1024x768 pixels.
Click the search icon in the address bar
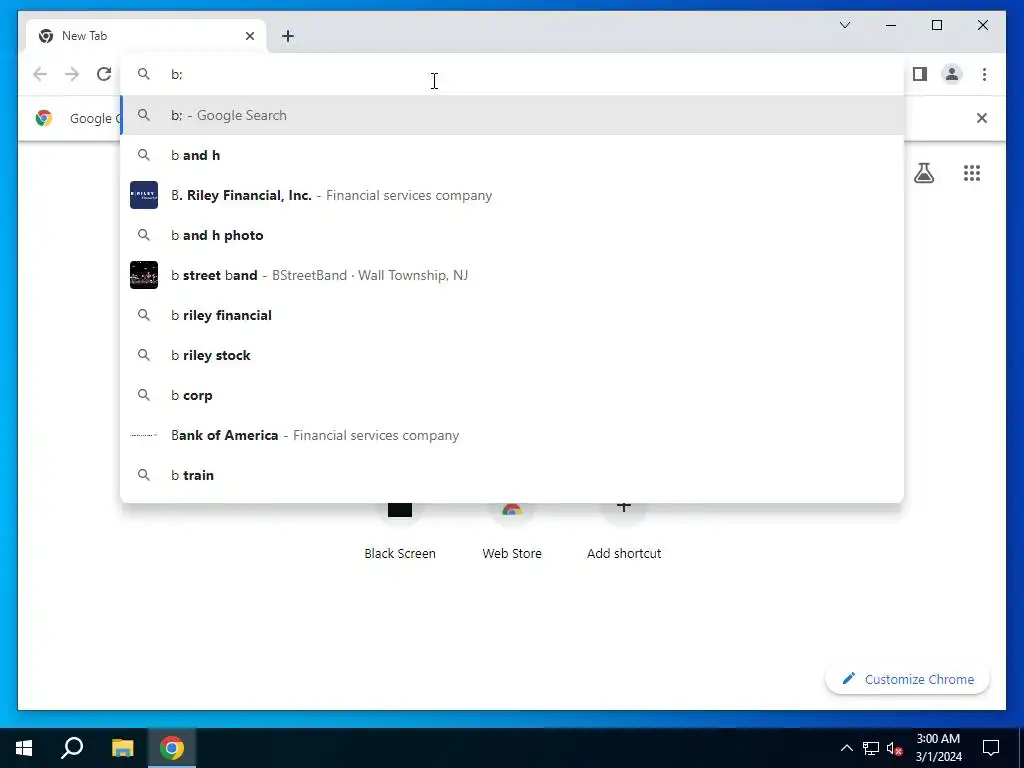[144, 74]
